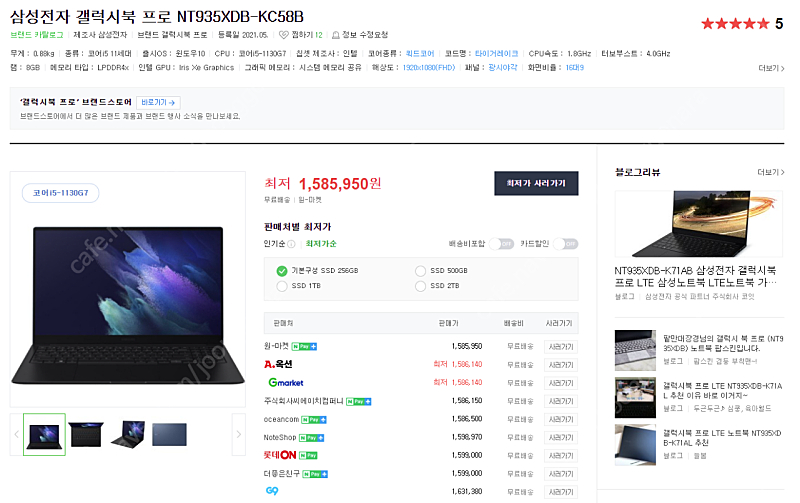Click the NoteShop seller name
This screenshot has width=800, height=503.
[x=280, y=438]
